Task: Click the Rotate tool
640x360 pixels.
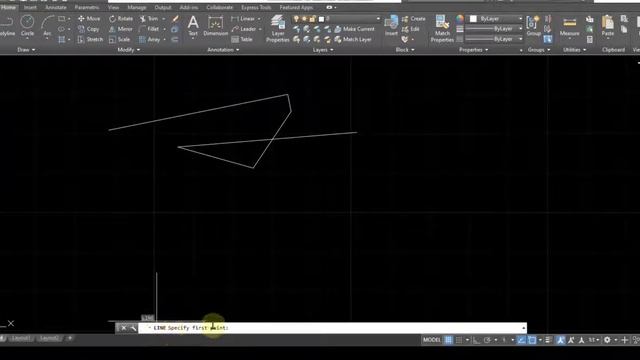Action: pos(121,19)
